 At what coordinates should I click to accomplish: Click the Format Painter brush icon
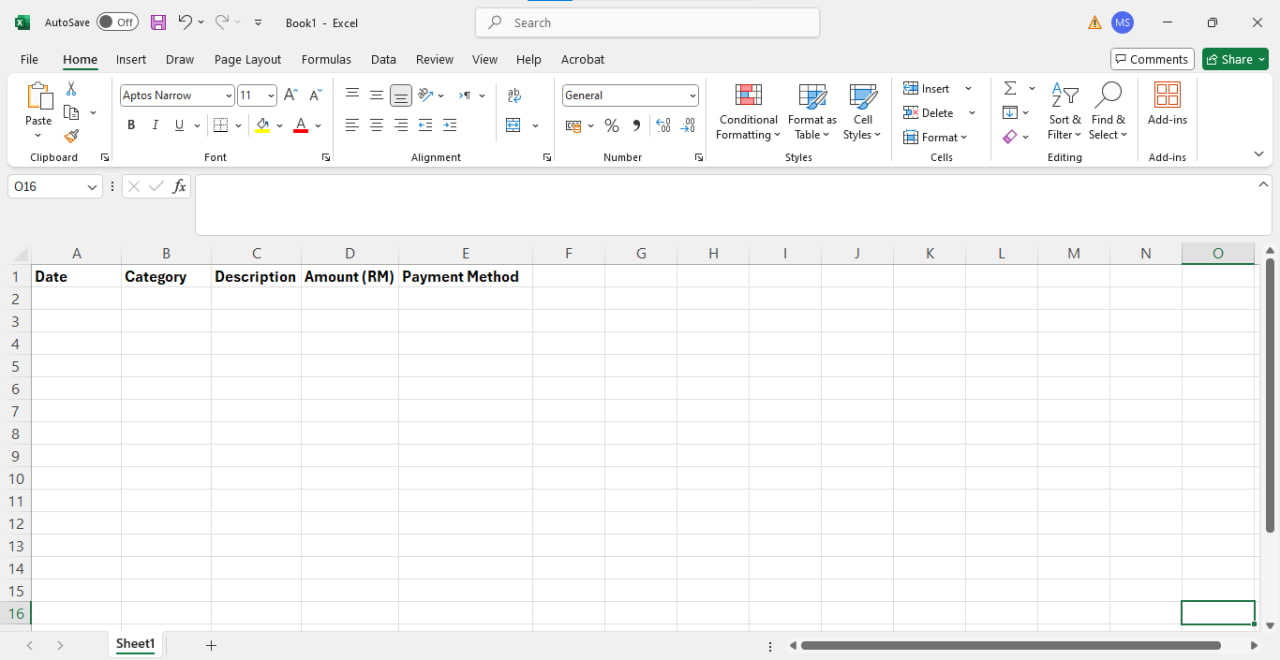coord(71,136)
